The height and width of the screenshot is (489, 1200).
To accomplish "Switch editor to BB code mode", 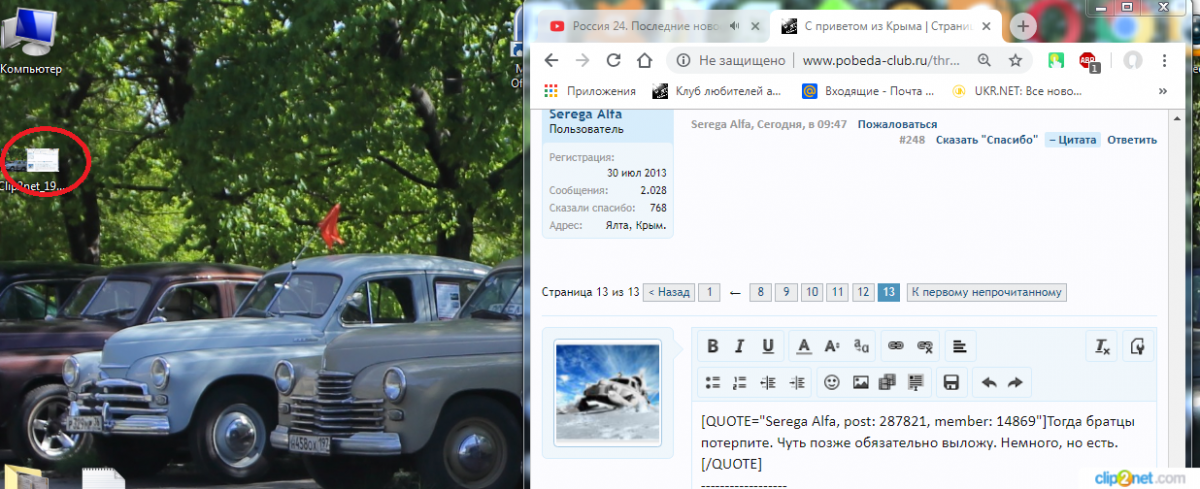I will pyautogui.click(x=1137, y=346).
